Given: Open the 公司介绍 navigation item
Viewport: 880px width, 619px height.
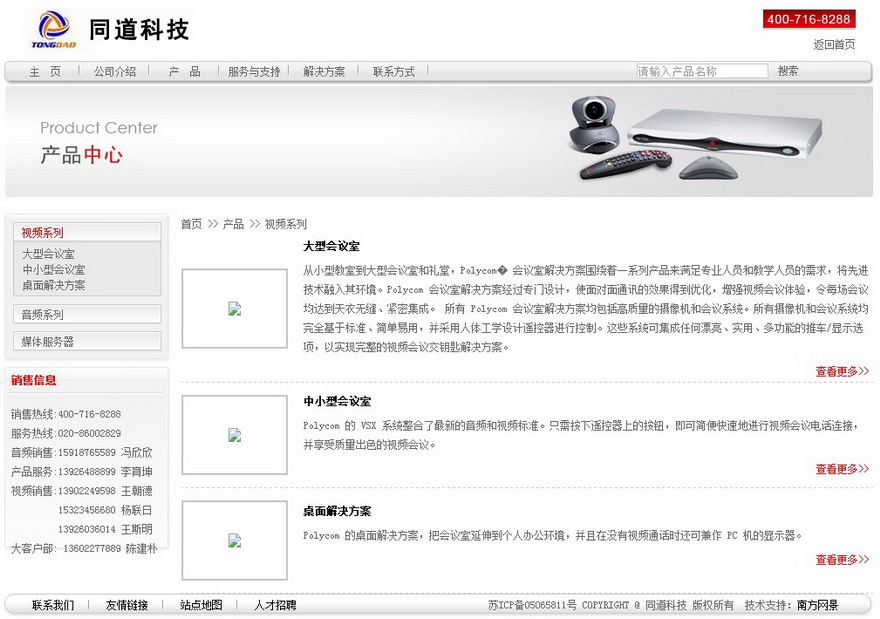Looking at the screenshot, I should coord(114,72).
